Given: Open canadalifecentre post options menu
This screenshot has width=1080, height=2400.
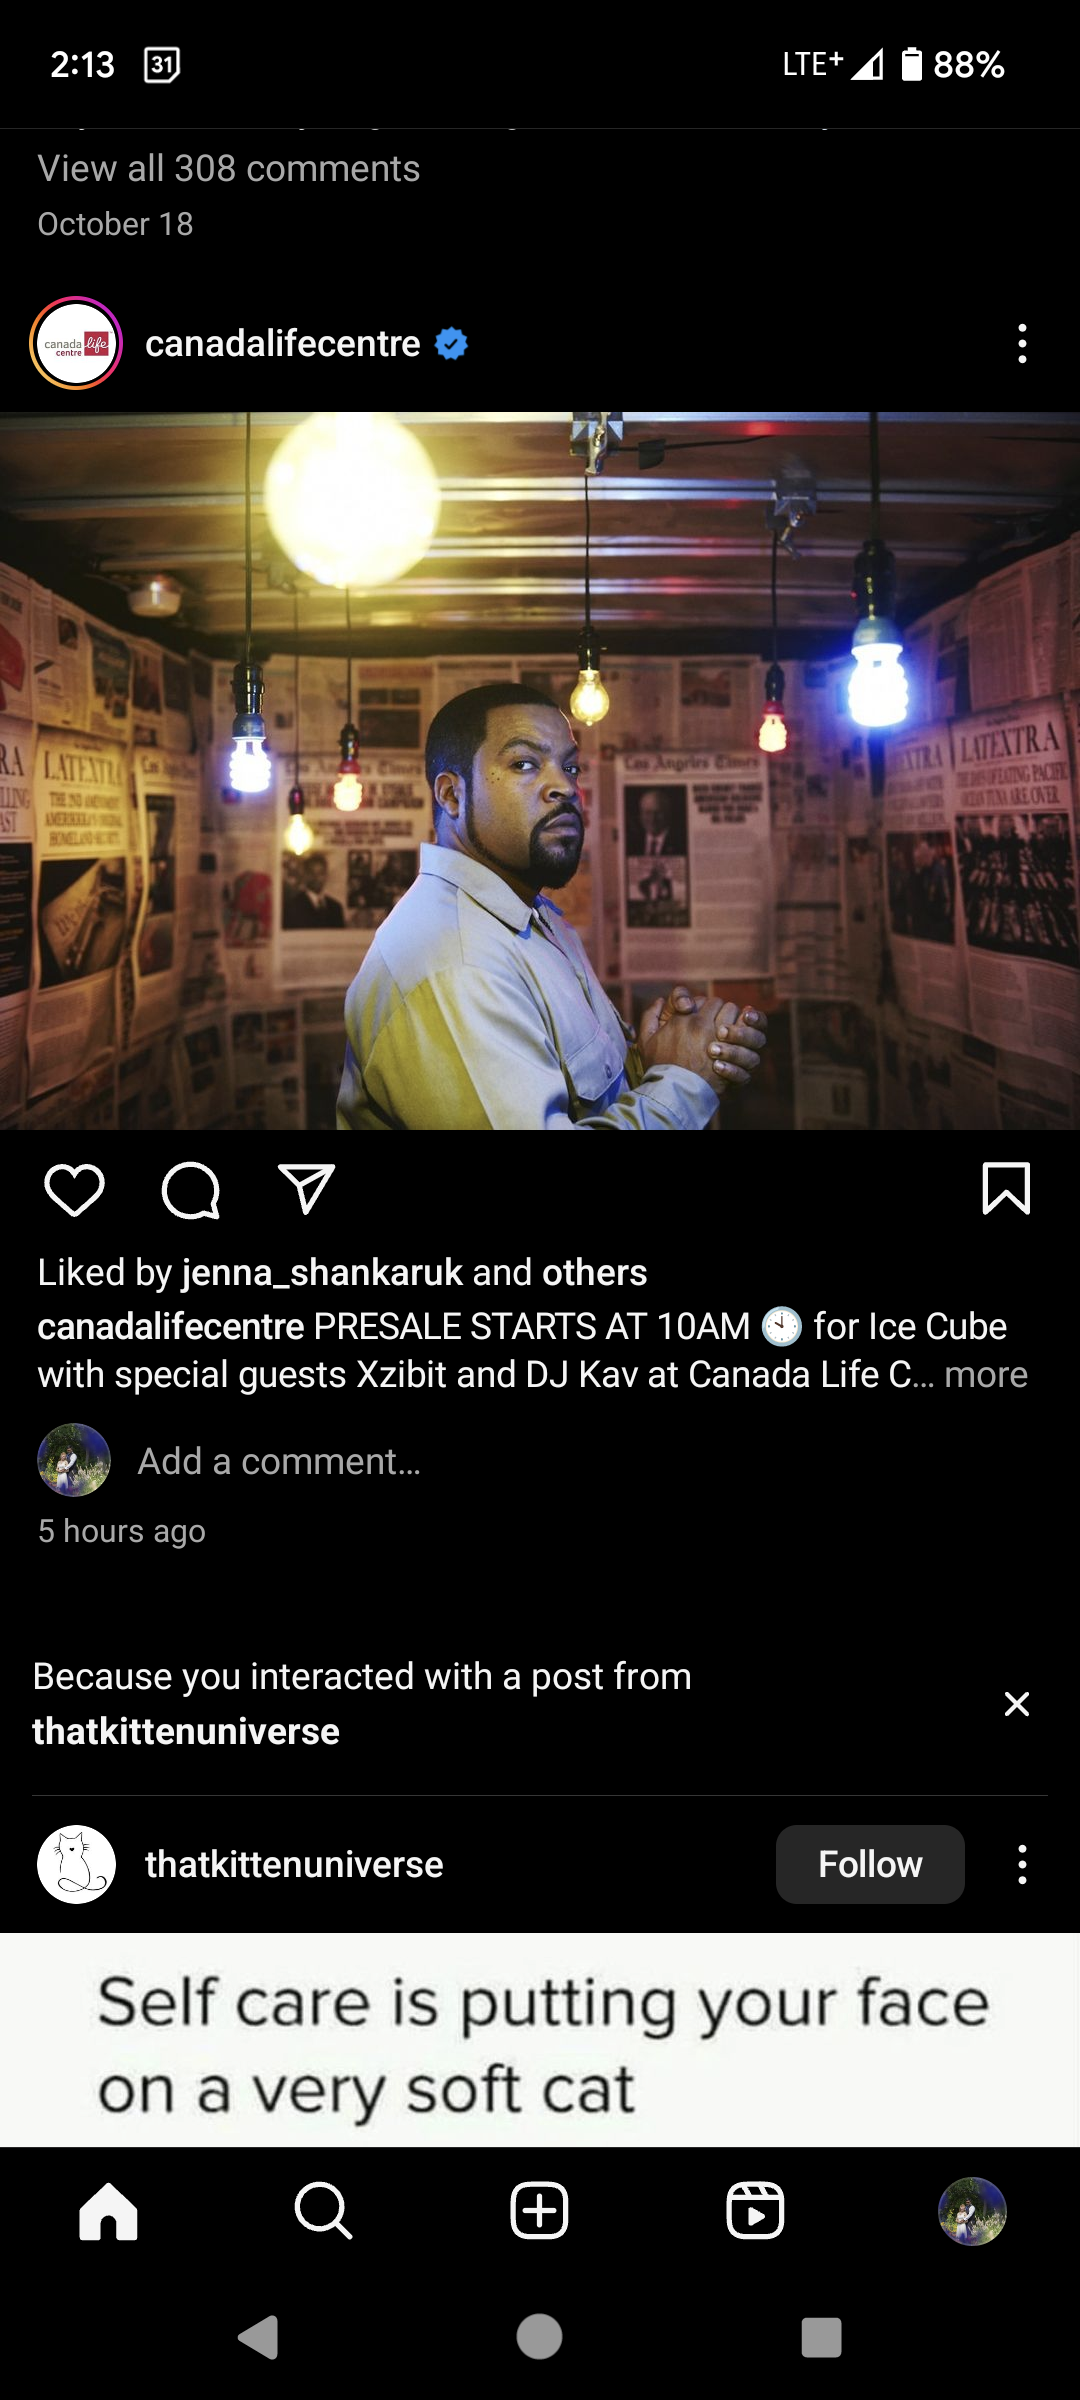Looking at the screenshot, I should [x=1022, y=343].
